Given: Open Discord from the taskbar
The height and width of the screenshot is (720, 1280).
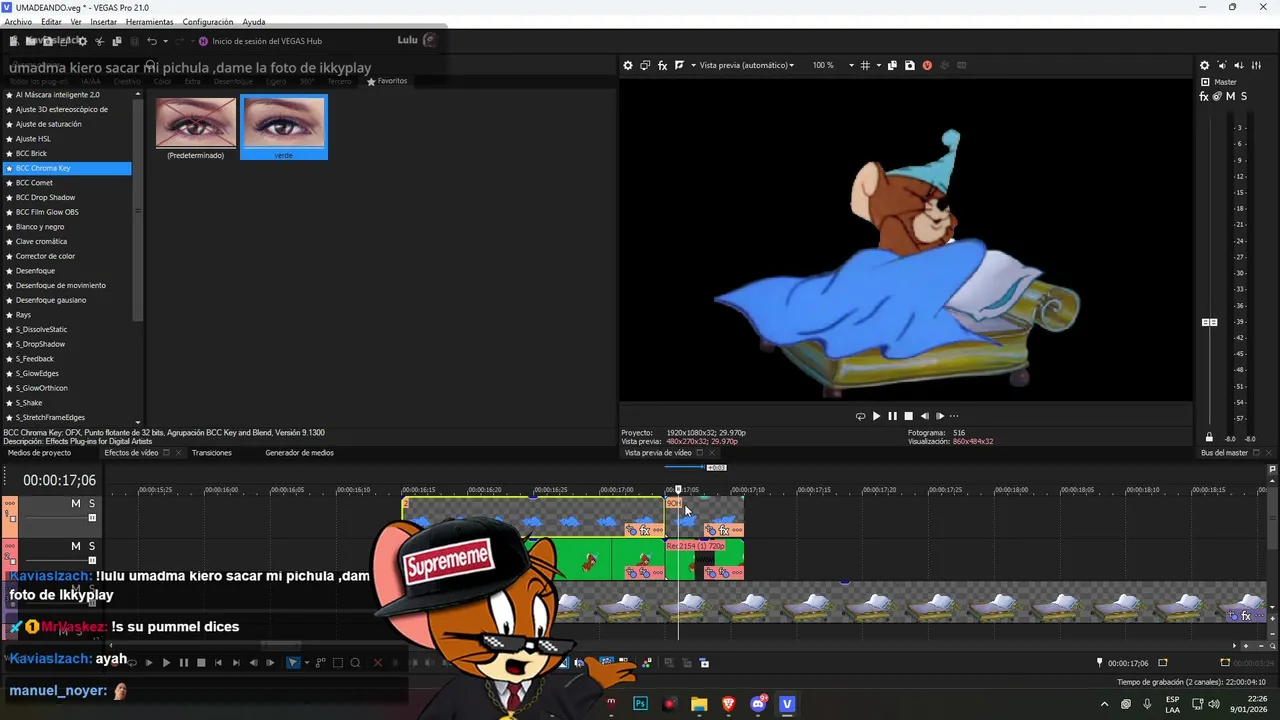Looking at the screenshot, I should click(758, 704).
